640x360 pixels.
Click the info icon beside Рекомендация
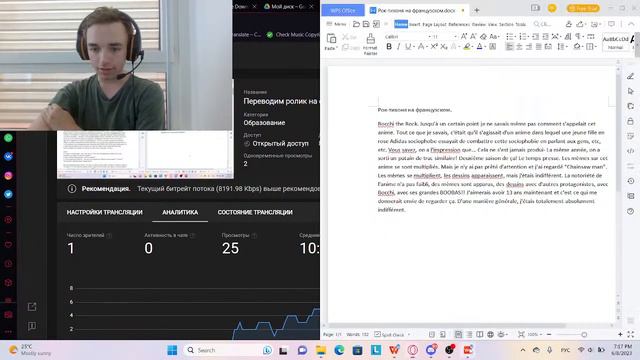click(x=72, y=189)
